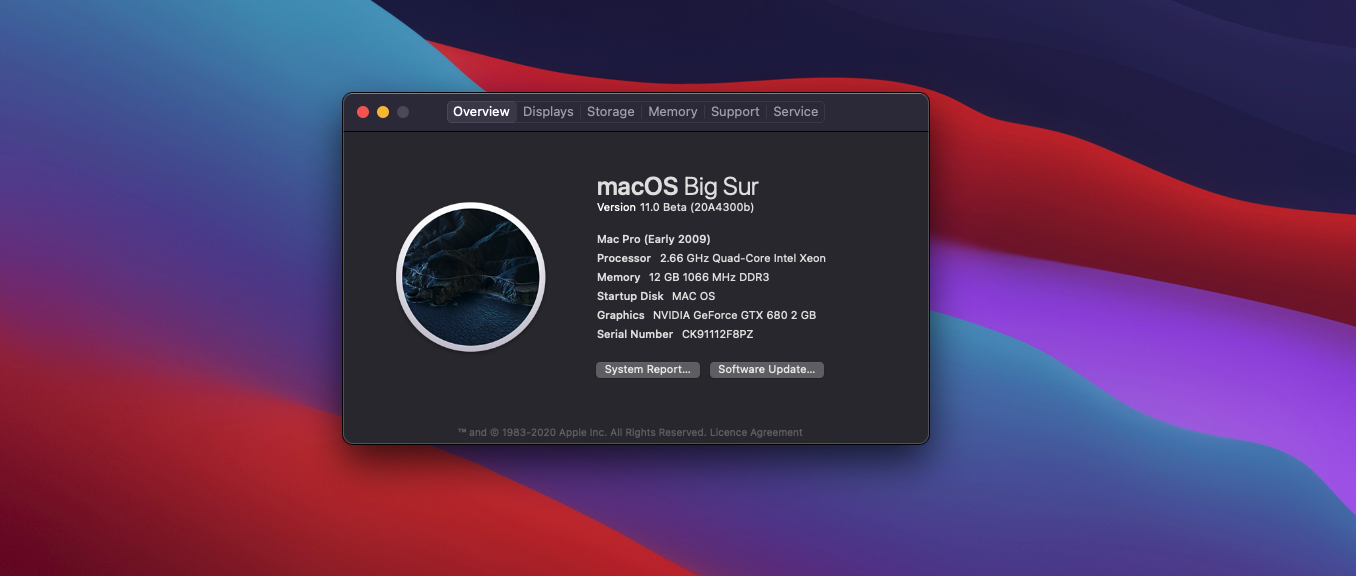Open the Licence Agreement link
This screenshot has height=576, width=1356.
tap(757, 433)
